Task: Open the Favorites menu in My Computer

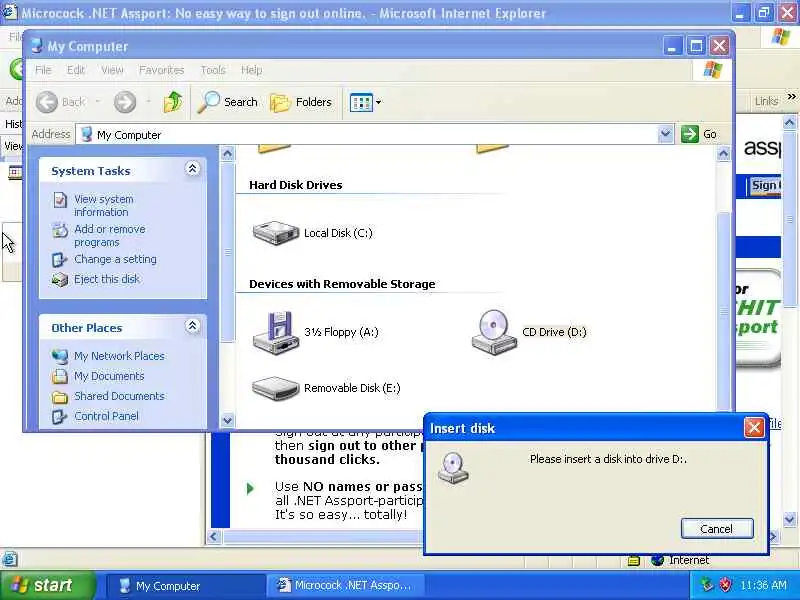Action: click(x=161, y=70)
